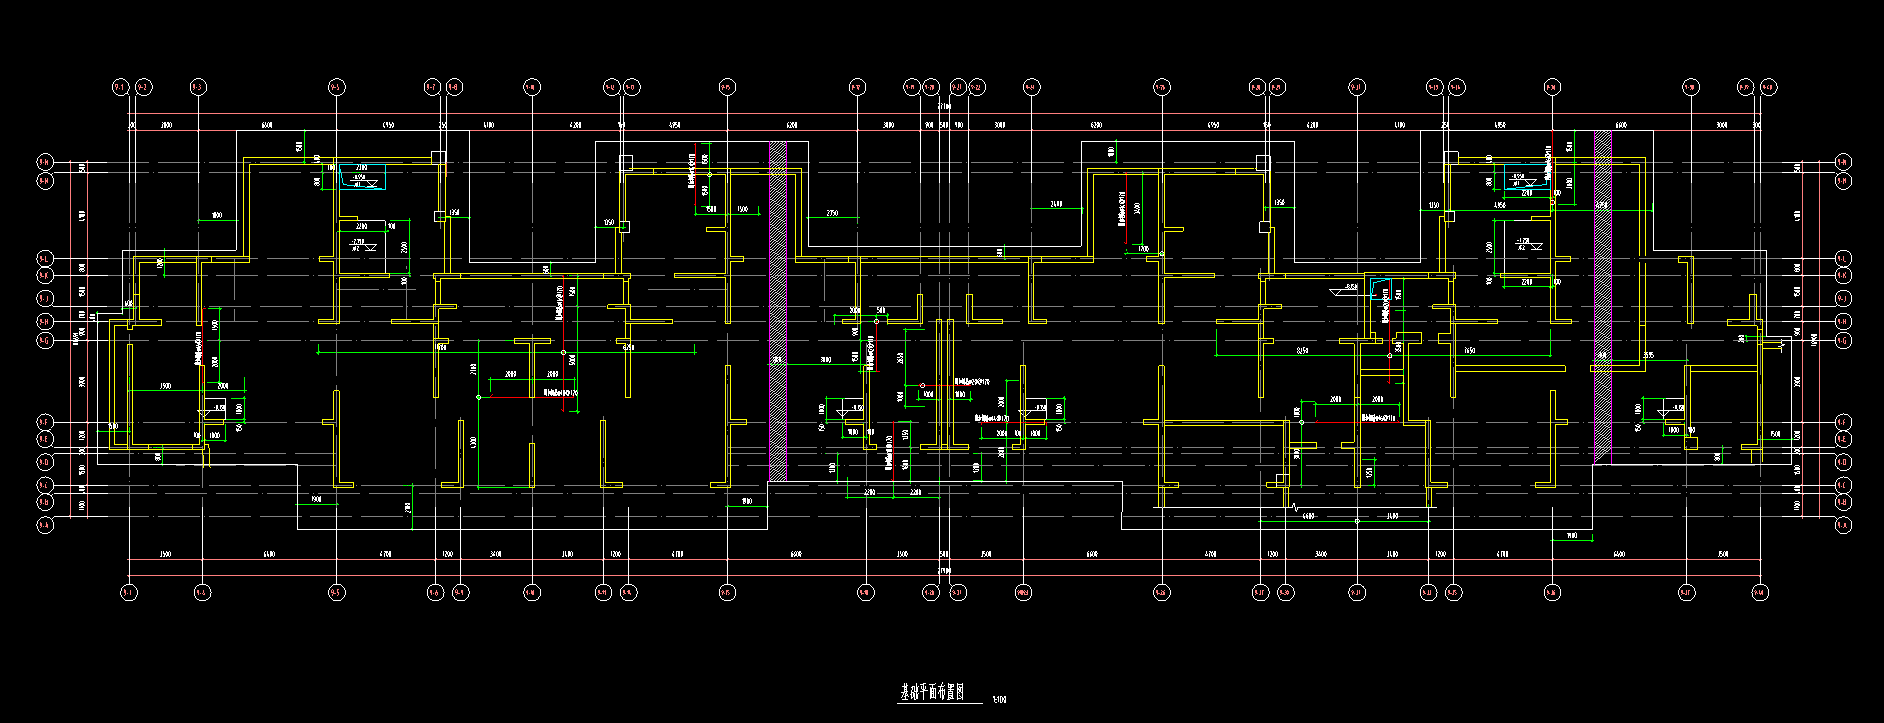Pick the left-side 9-K axis bubble
This screenshot has width=1884, height=723.
click(44, 275)
